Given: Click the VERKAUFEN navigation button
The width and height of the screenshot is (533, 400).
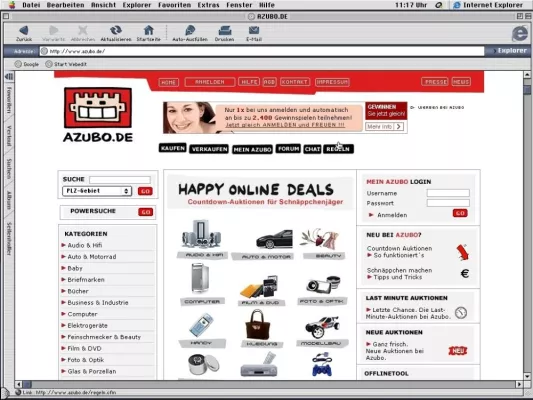Looking at the screenshot, I should tap(209, 149).
